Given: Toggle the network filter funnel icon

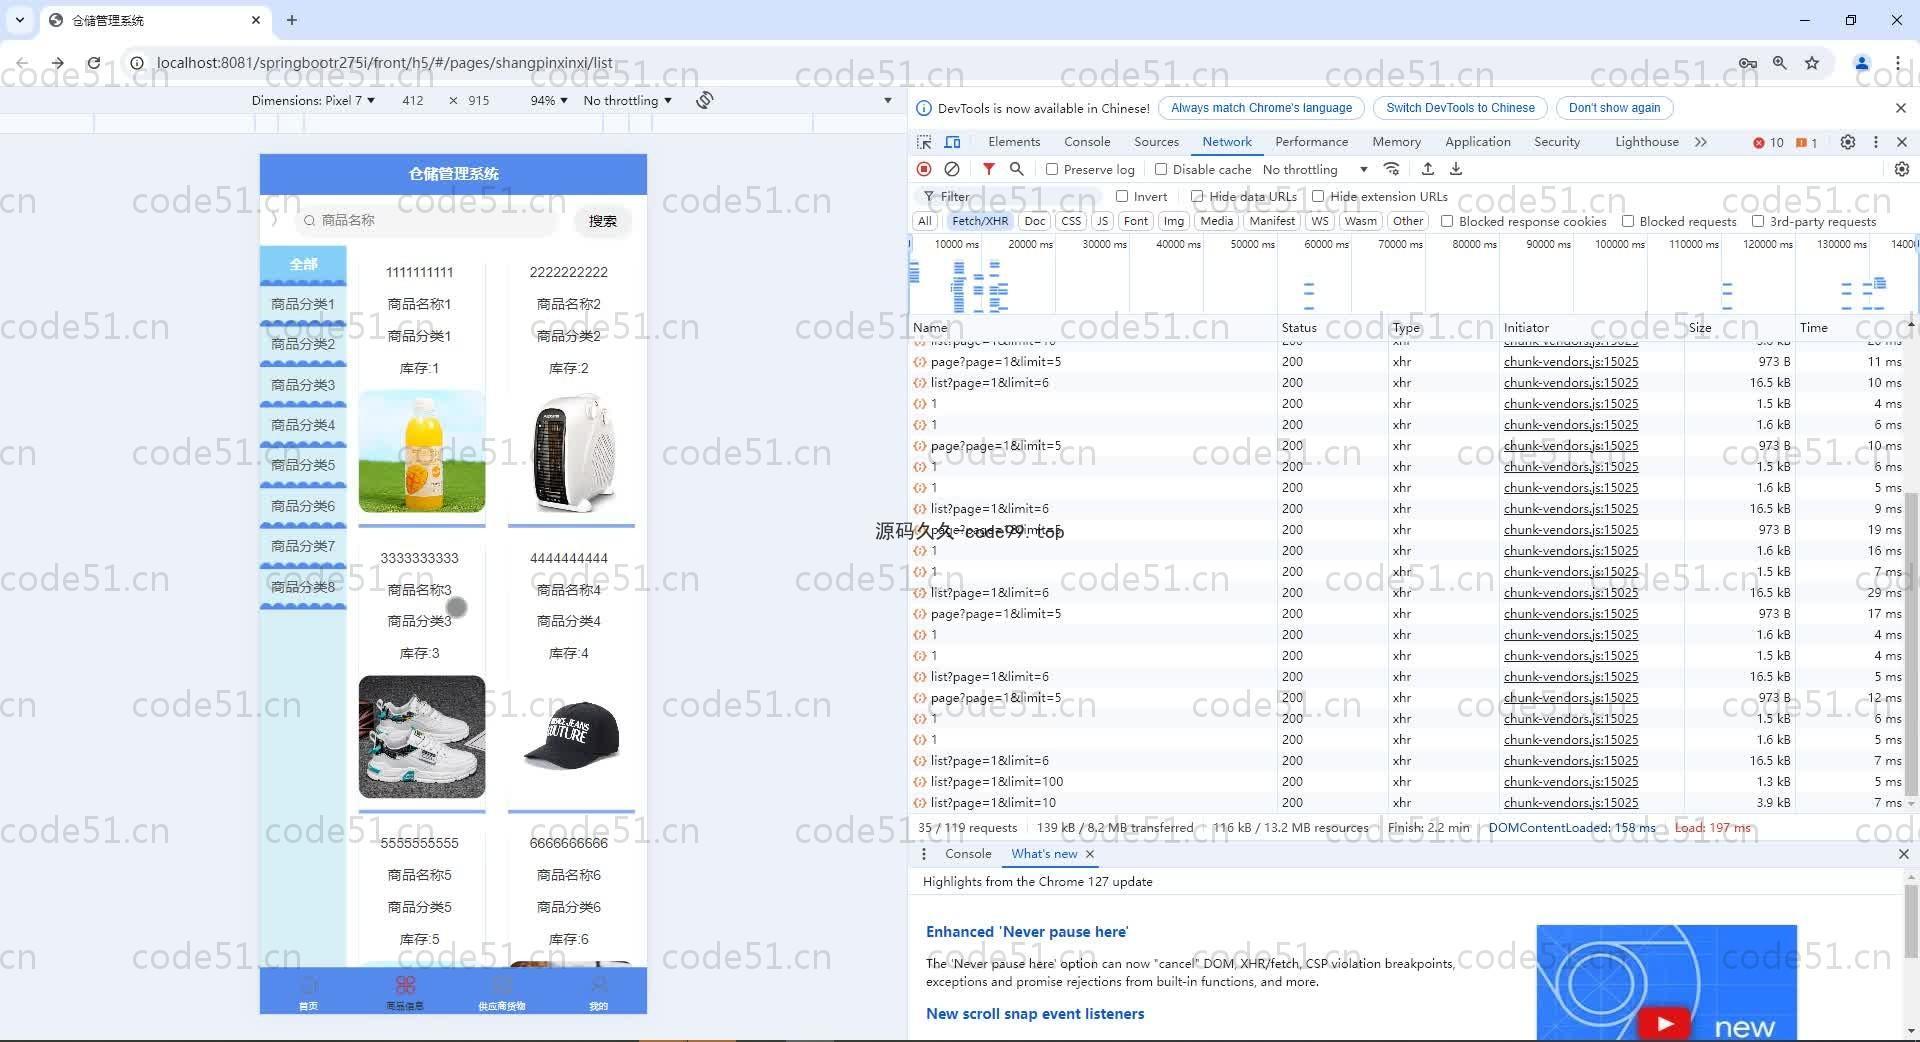Looking at the screenshot, I should coord(988,169).
